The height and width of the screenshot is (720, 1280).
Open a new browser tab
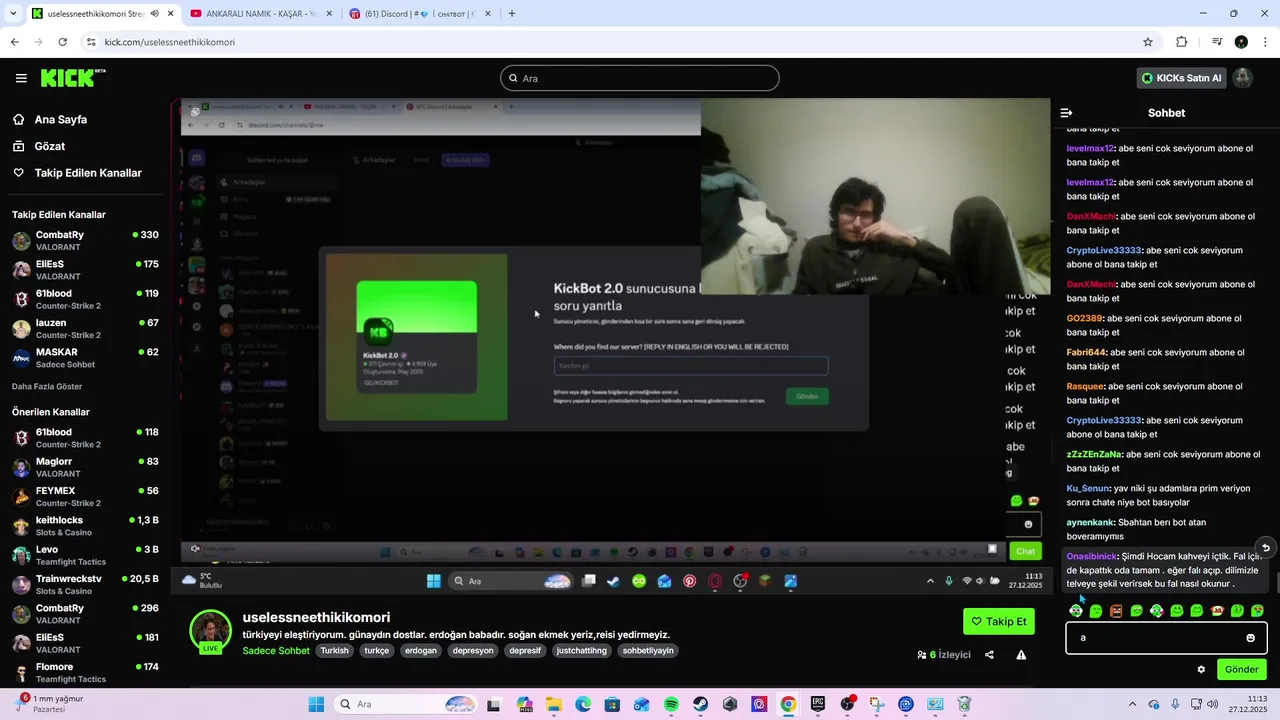512,14
